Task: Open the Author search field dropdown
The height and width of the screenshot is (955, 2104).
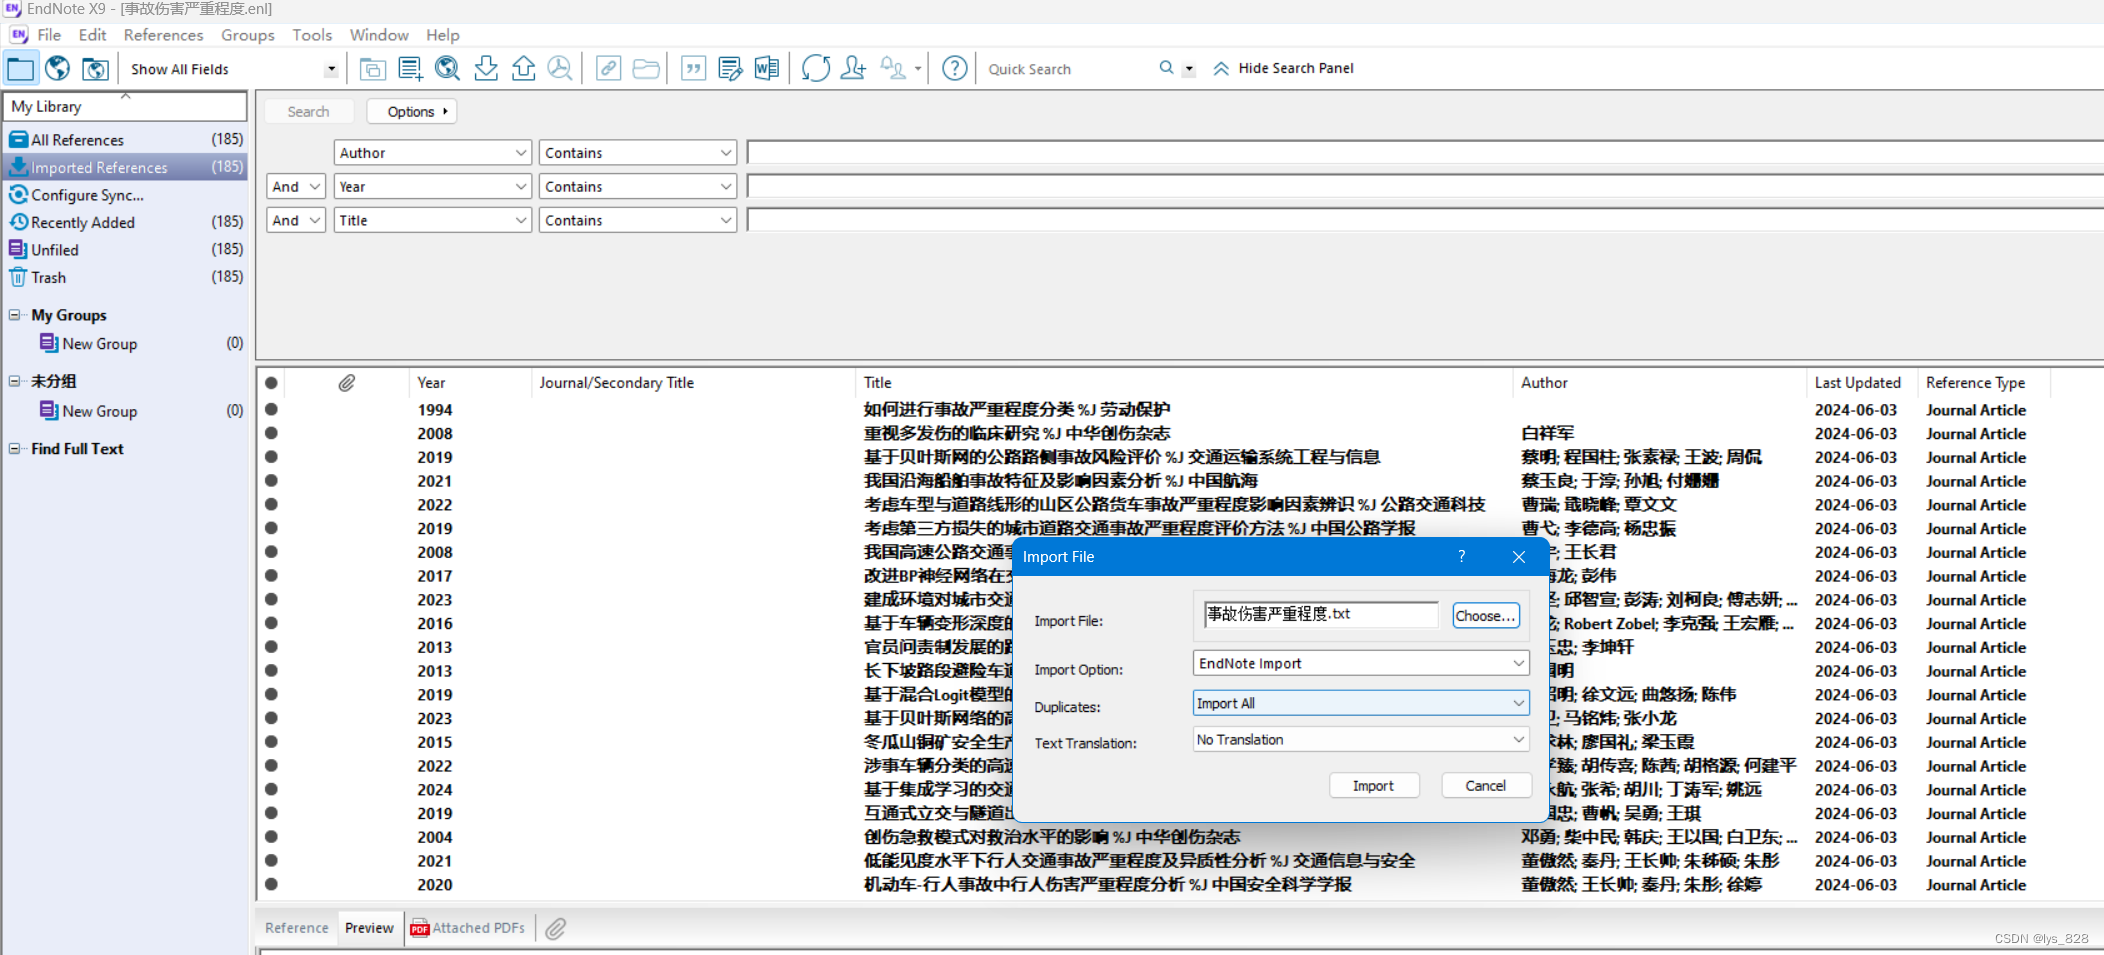Action: [432, 153]
